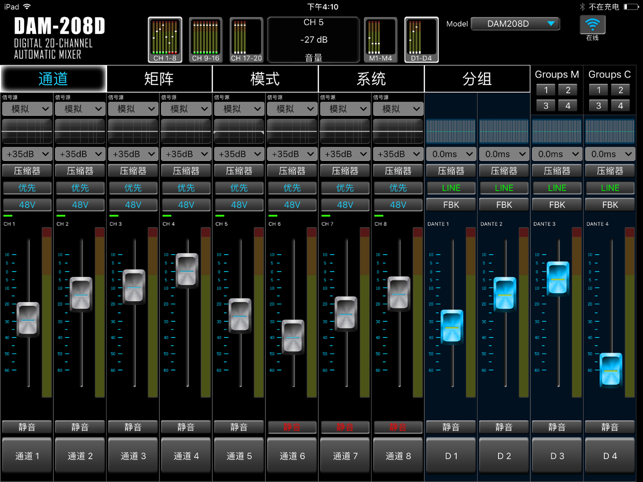Open the 压缩器 compressor for CH 4
The image size is (643, 482).
(x=186, y=171)
